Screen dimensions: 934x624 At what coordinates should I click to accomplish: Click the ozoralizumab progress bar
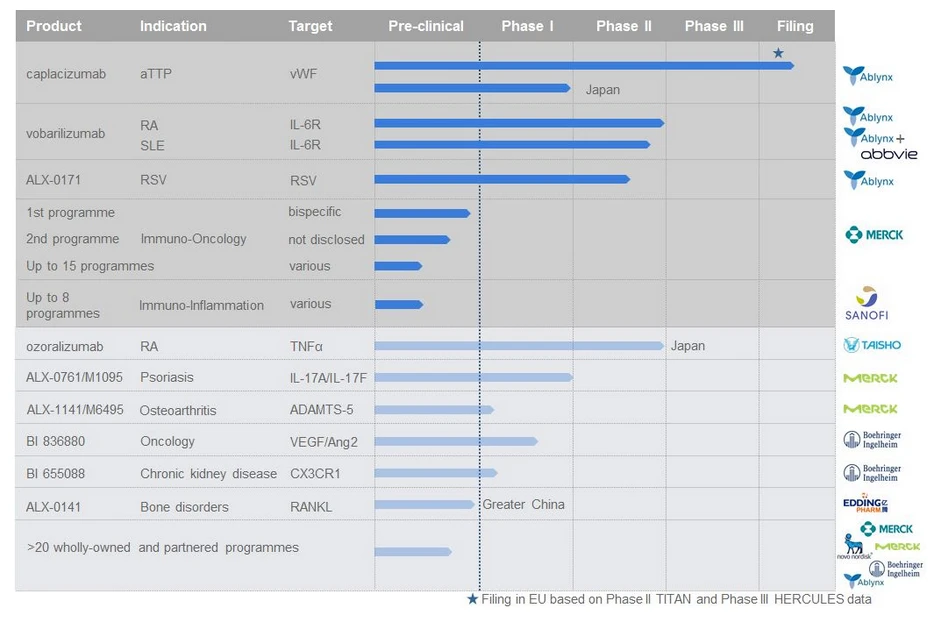[518, 346]
